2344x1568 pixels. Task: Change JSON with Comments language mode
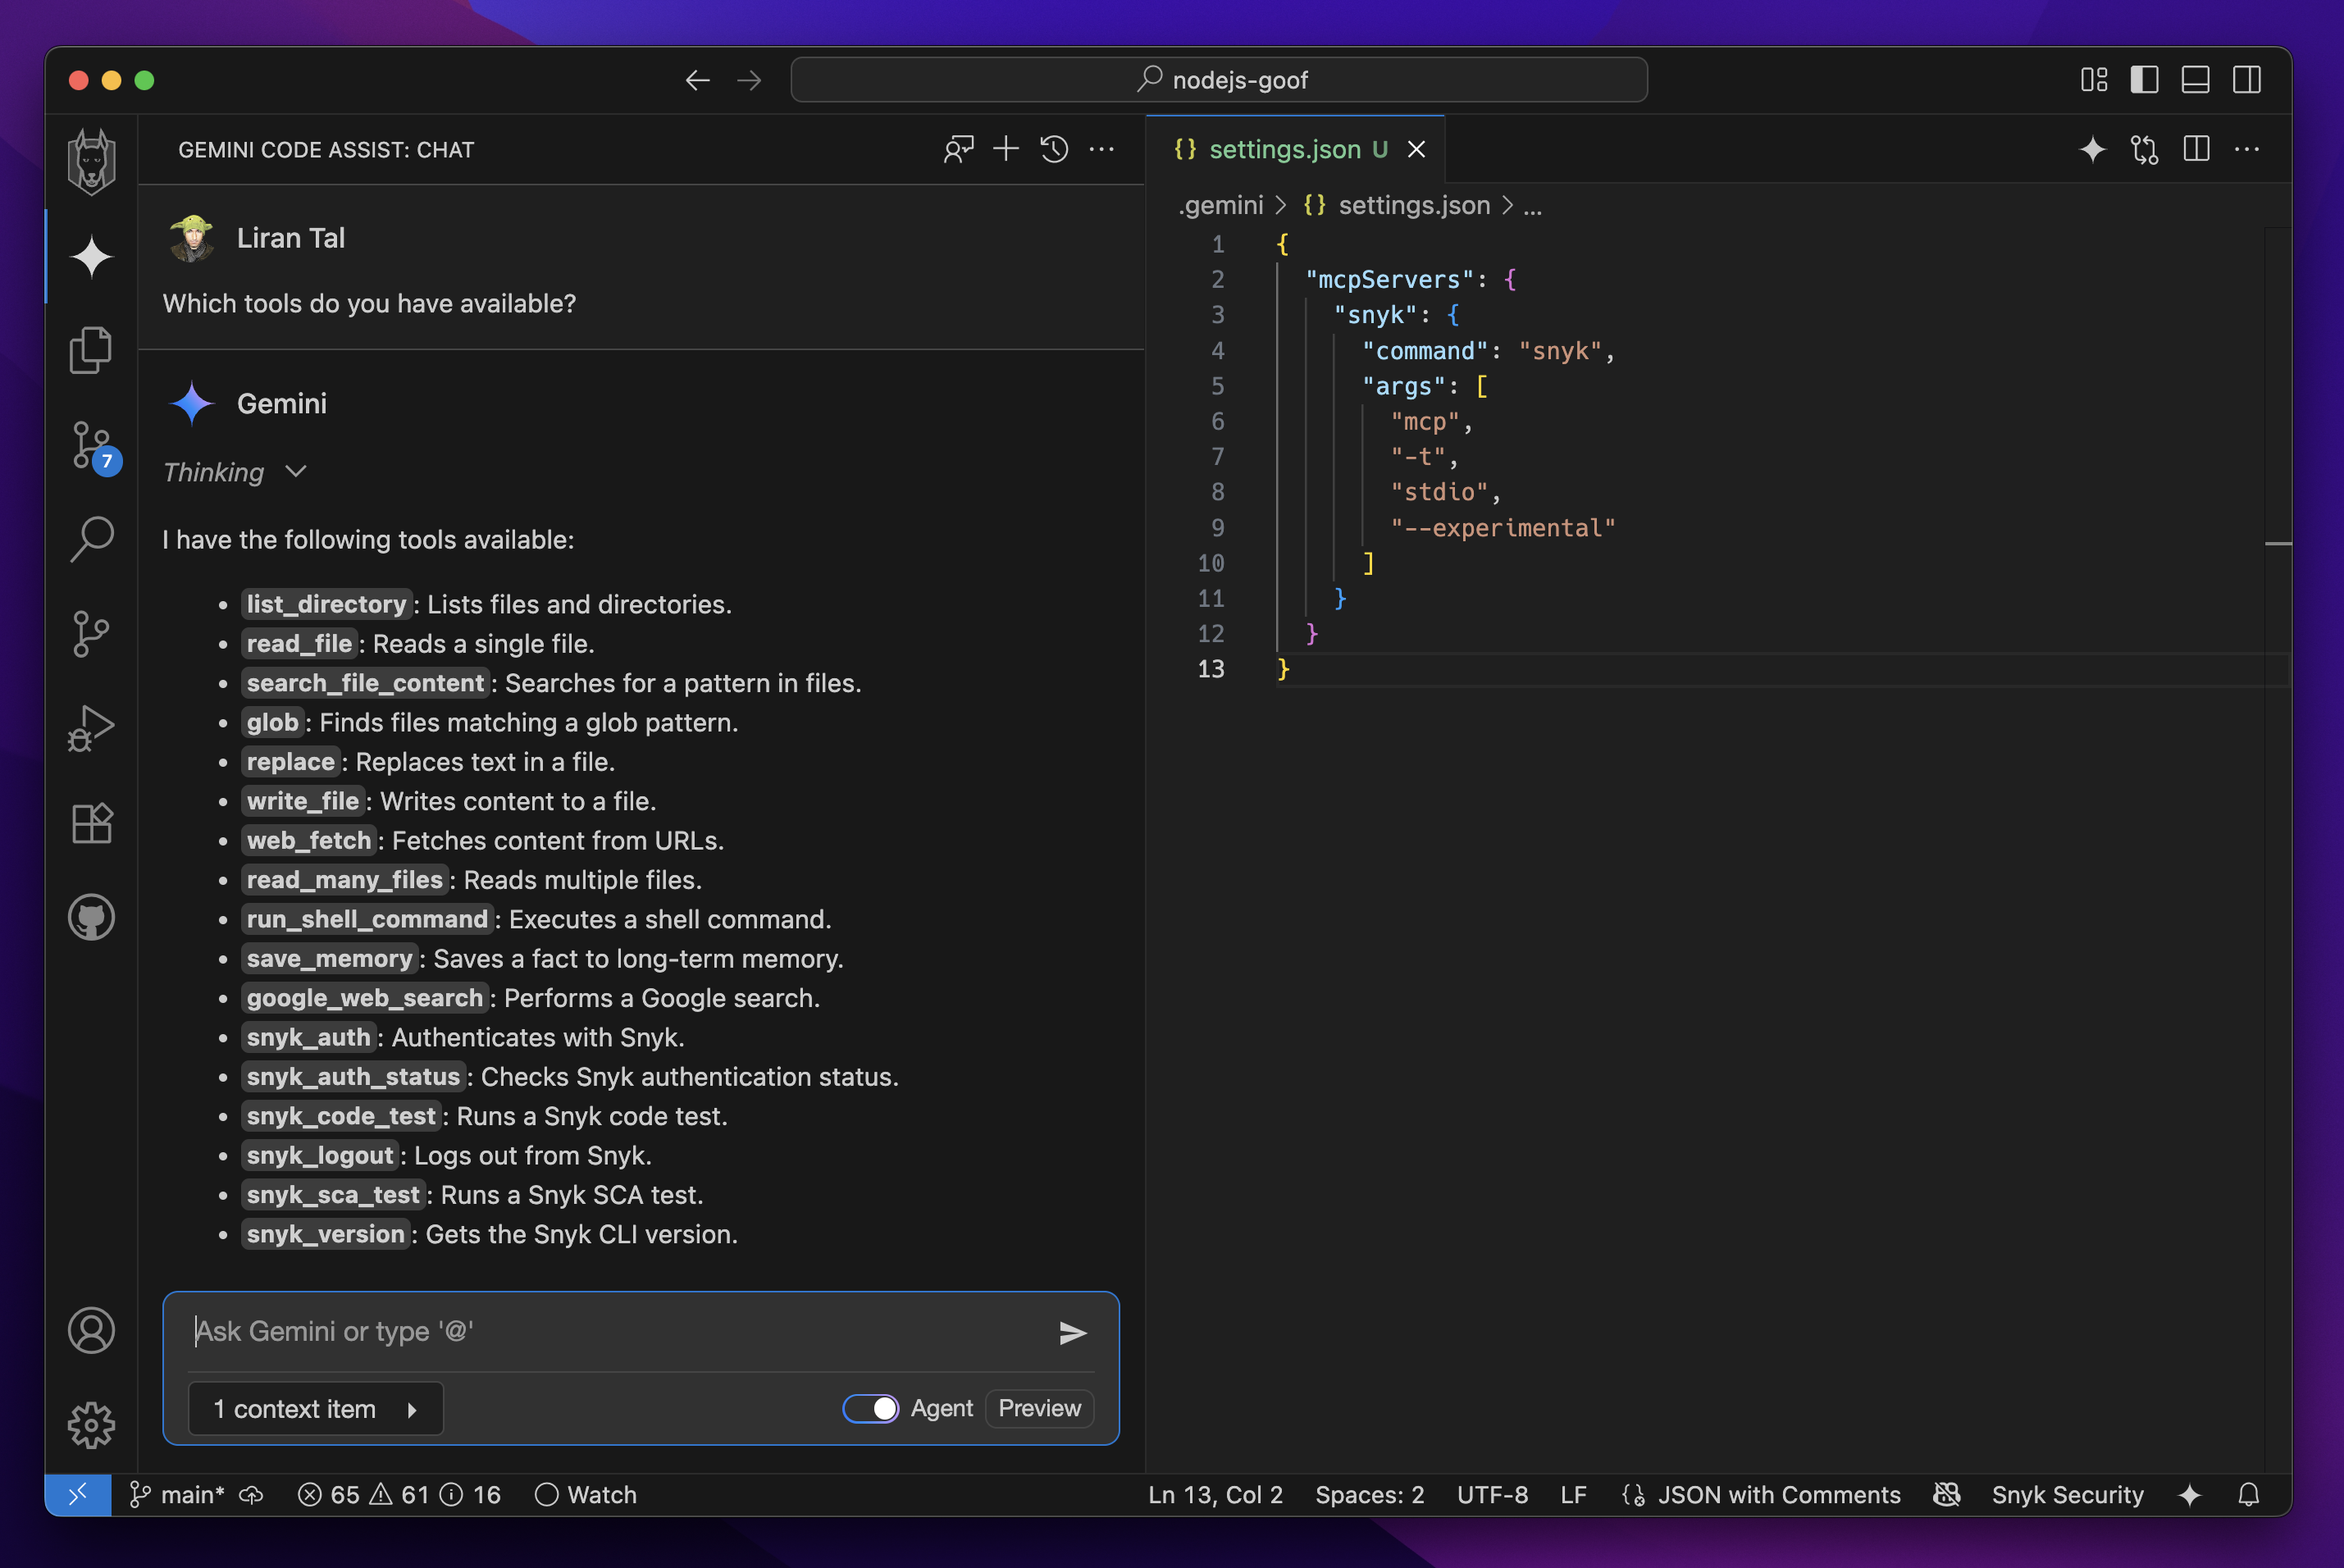click(x=1778, y=1494)
